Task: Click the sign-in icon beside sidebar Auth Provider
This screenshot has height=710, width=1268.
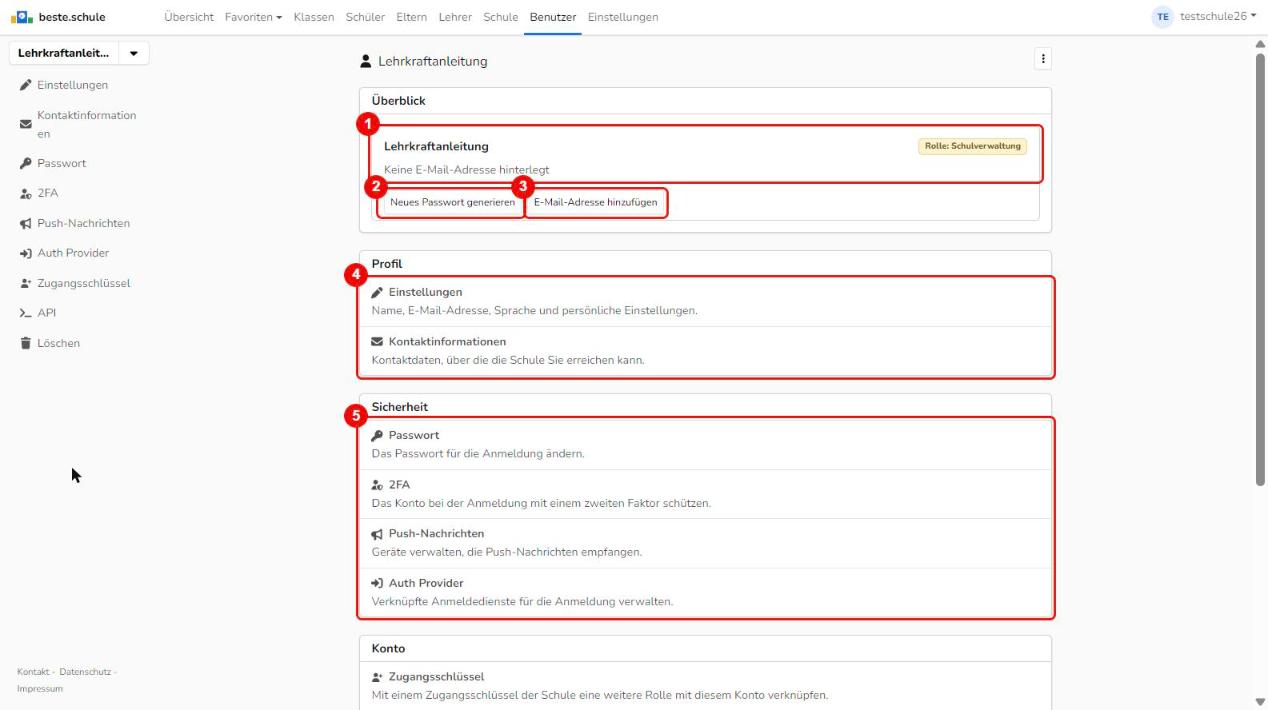Action: coord(25,253)
